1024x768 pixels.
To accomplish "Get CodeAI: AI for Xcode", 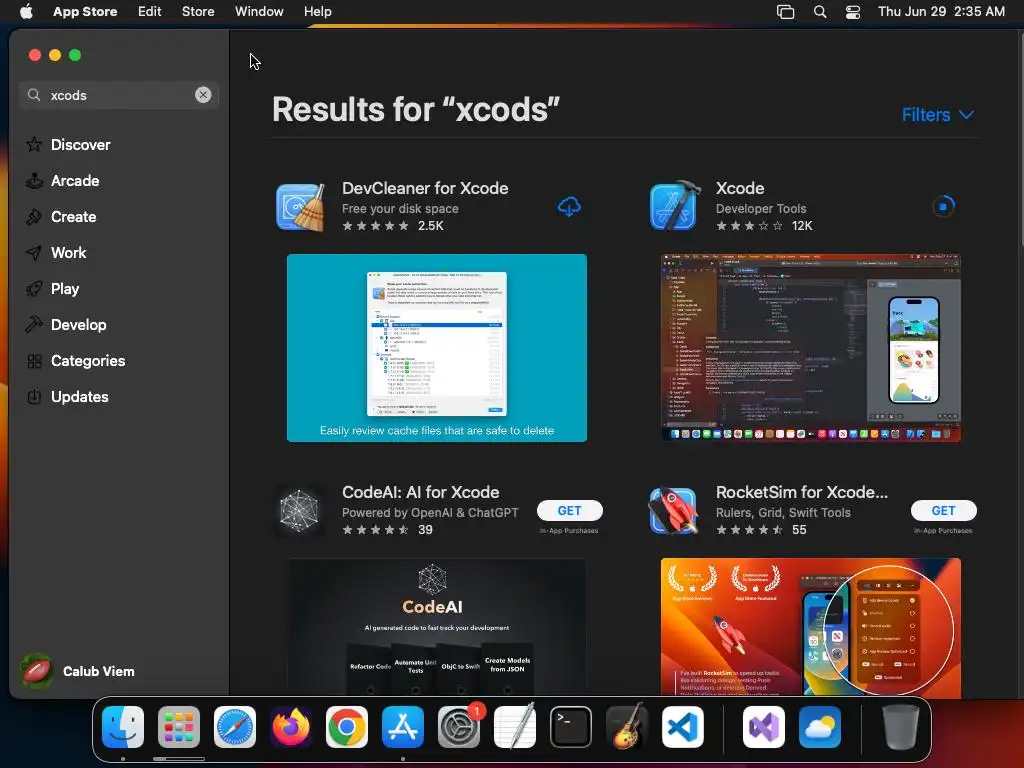I will (569, 510).
